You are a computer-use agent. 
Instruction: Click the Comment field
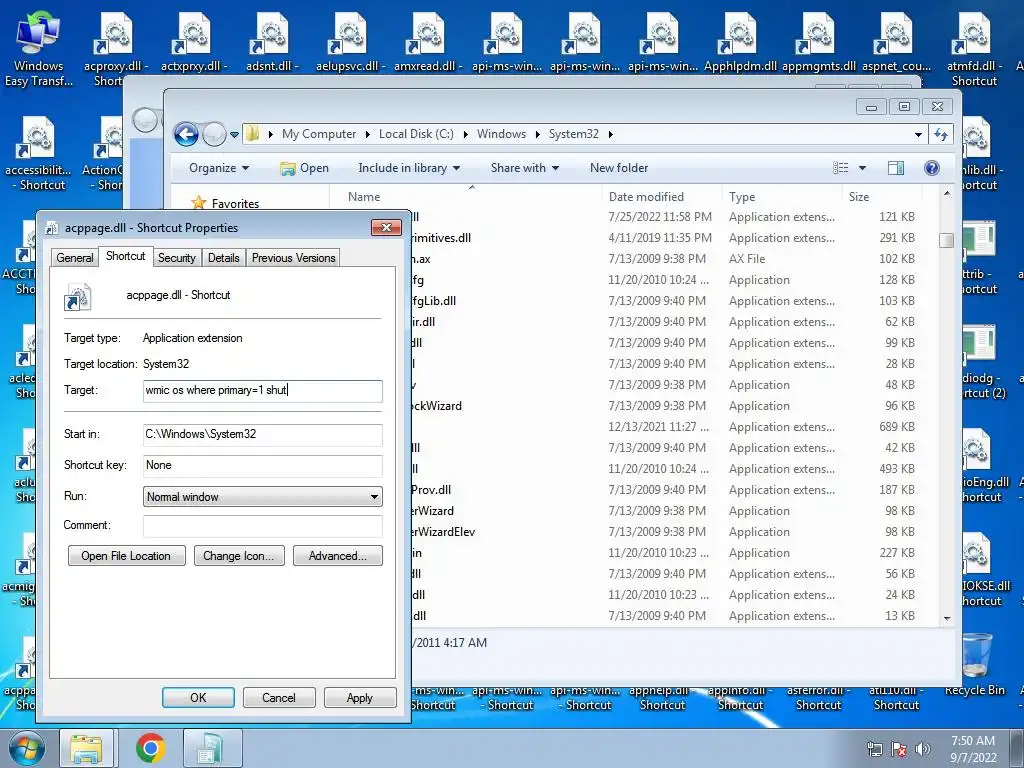click(x=263, y=526)
